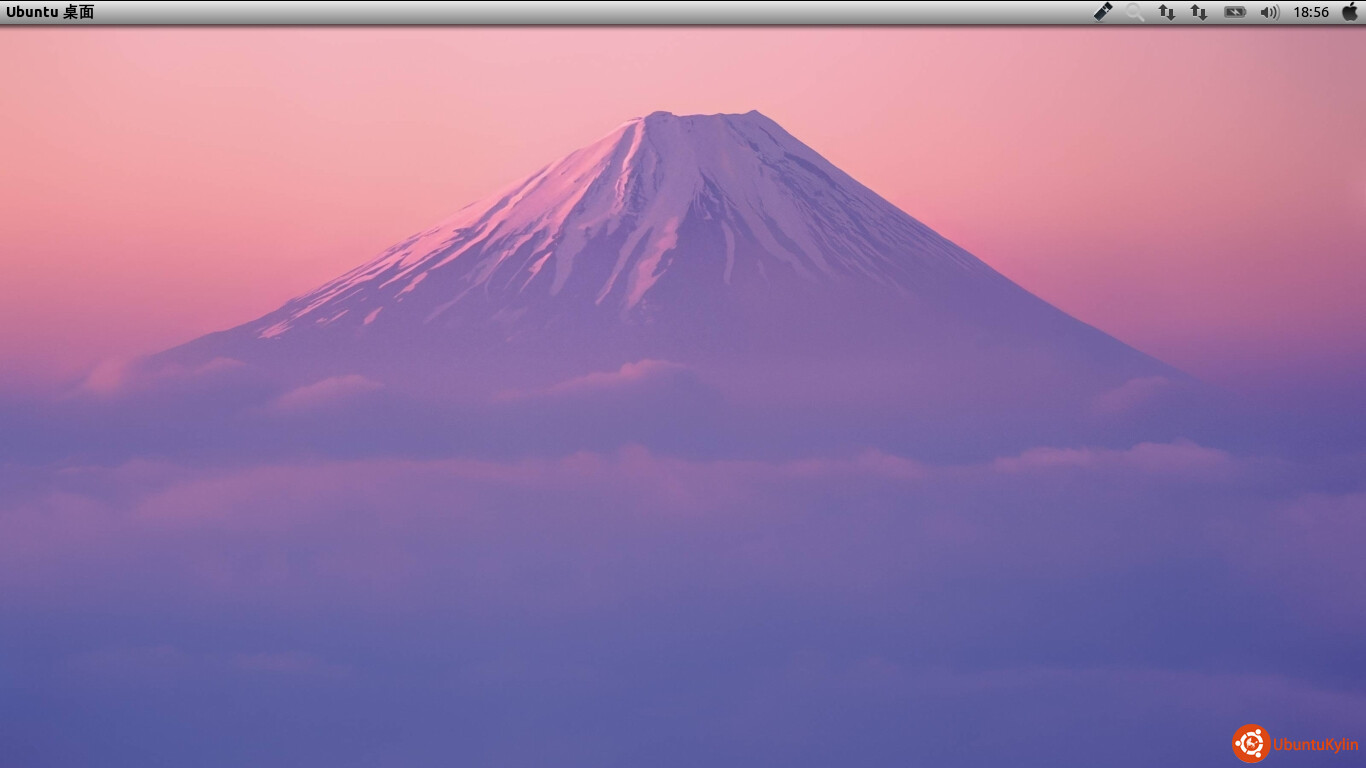Click the orange "UbuntuKylin" text
Screen dimensions: 1366x768
[1316, 745]
